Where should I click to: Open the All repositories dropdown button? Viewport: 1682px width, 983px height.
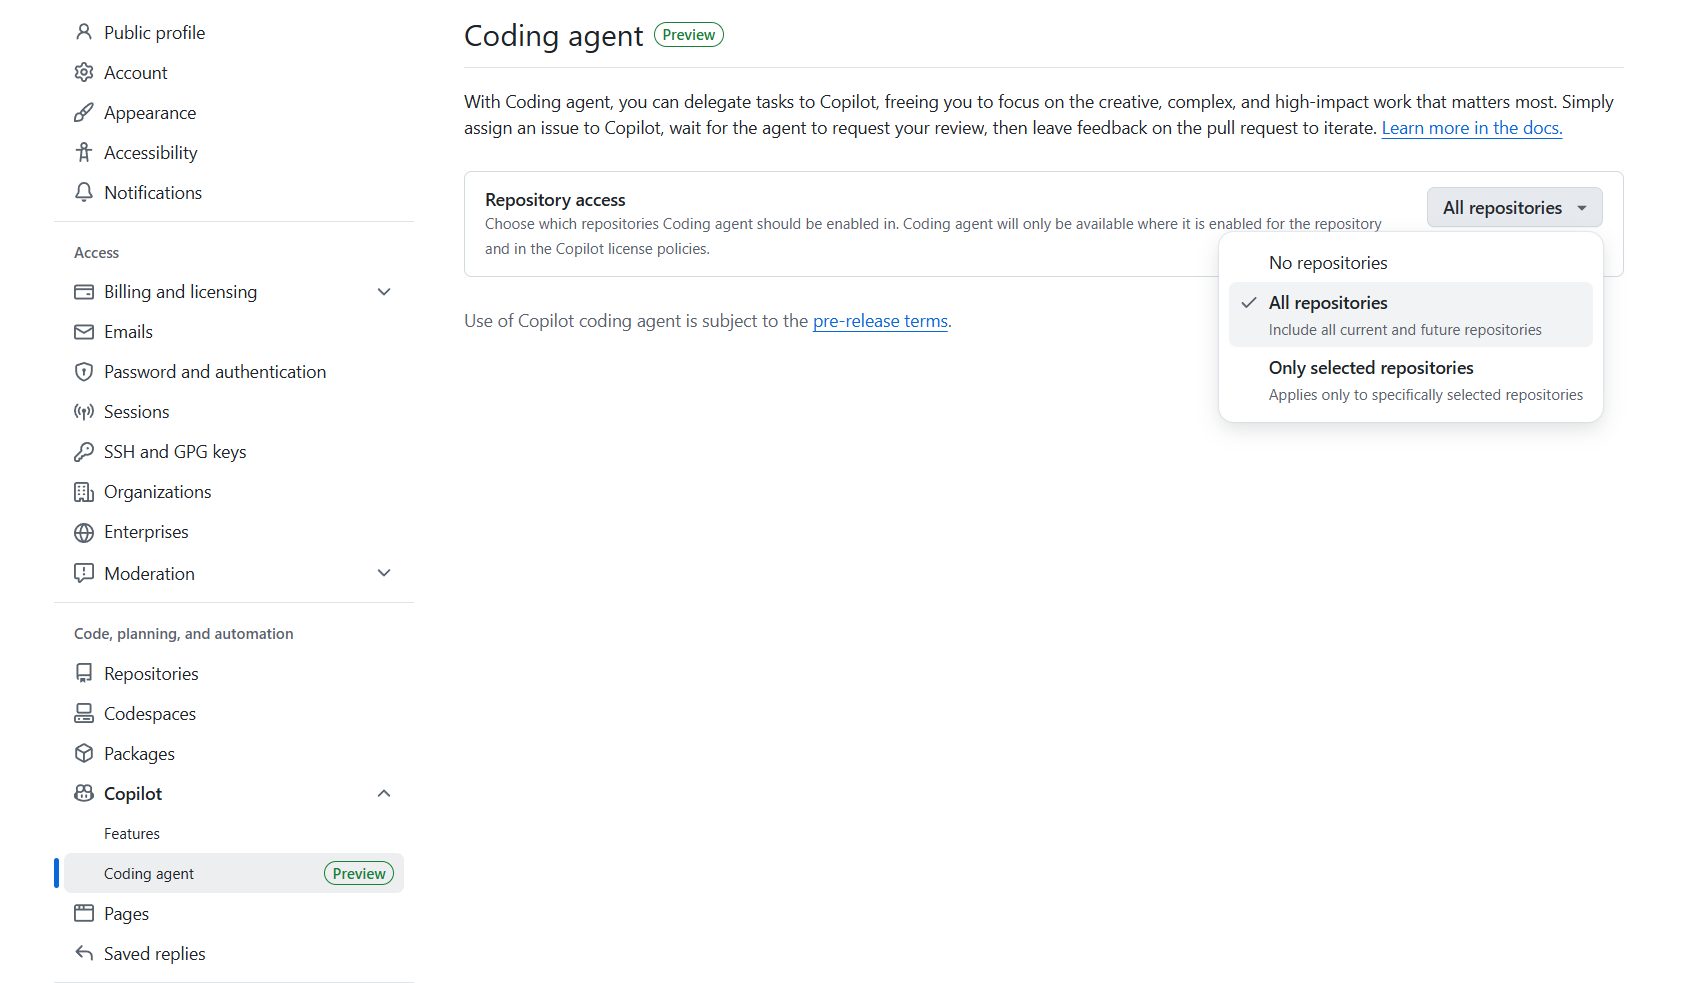pos(1513,207)
